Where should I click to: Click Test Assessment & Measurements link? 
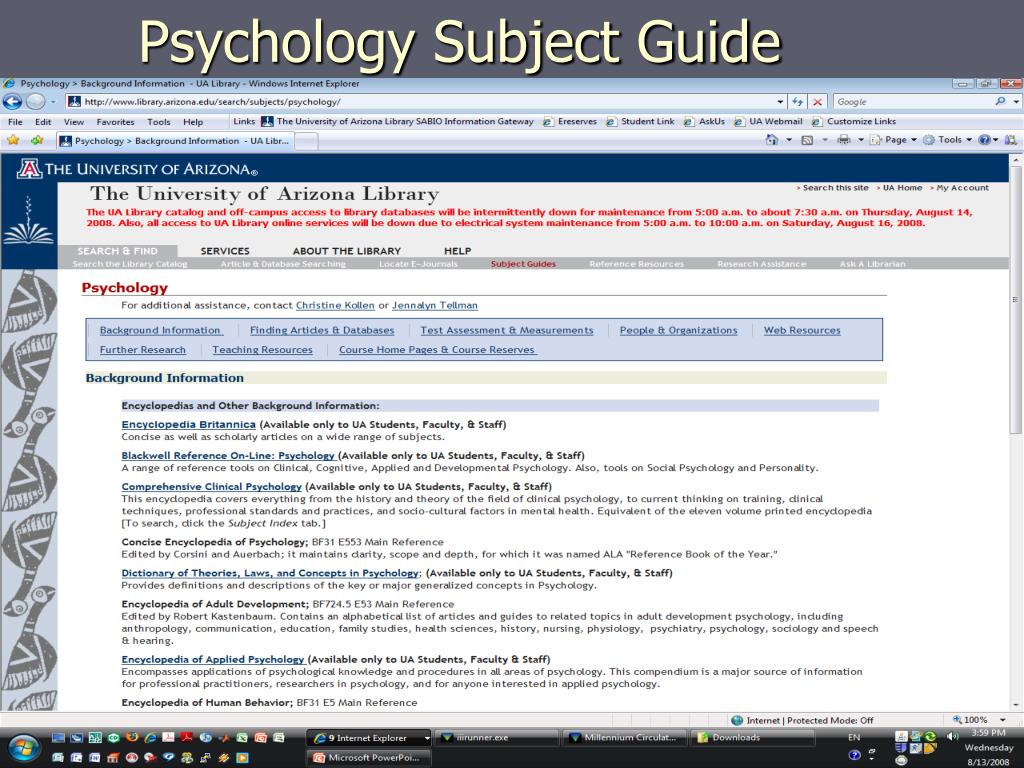507,330
